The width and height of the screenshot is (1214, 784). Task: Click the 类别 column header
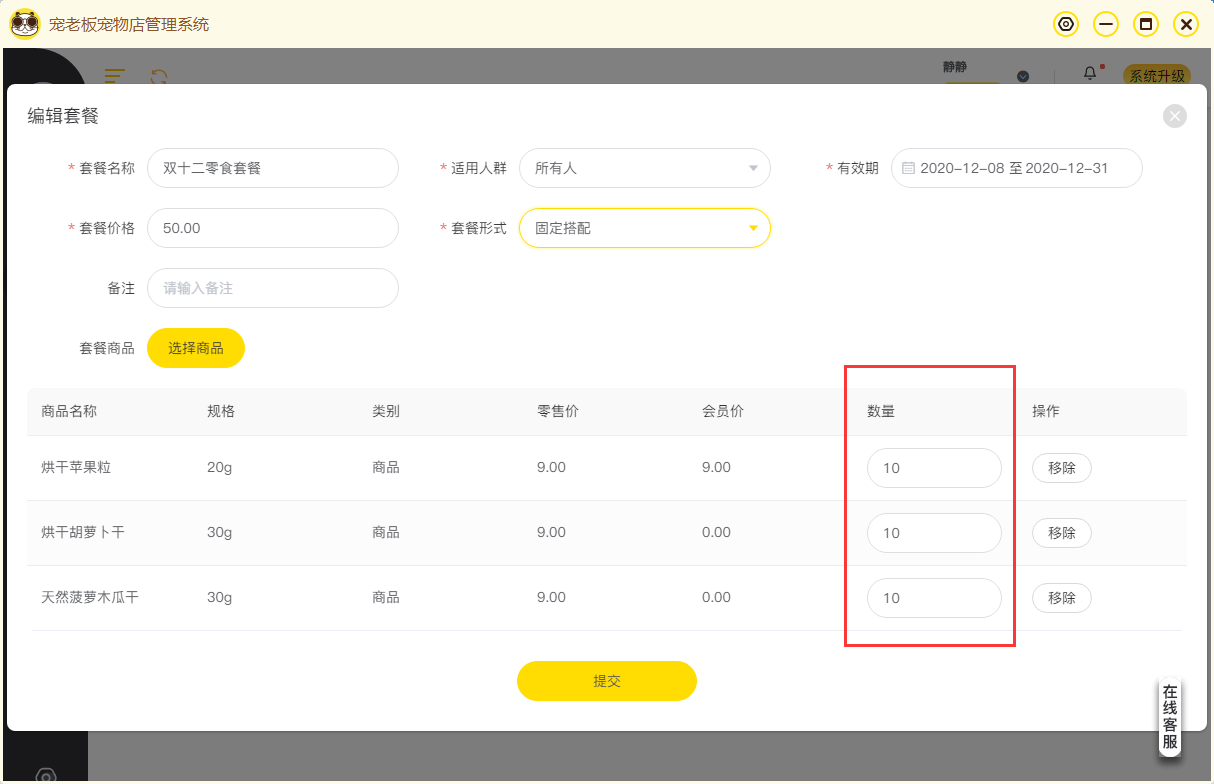point(386,411)
